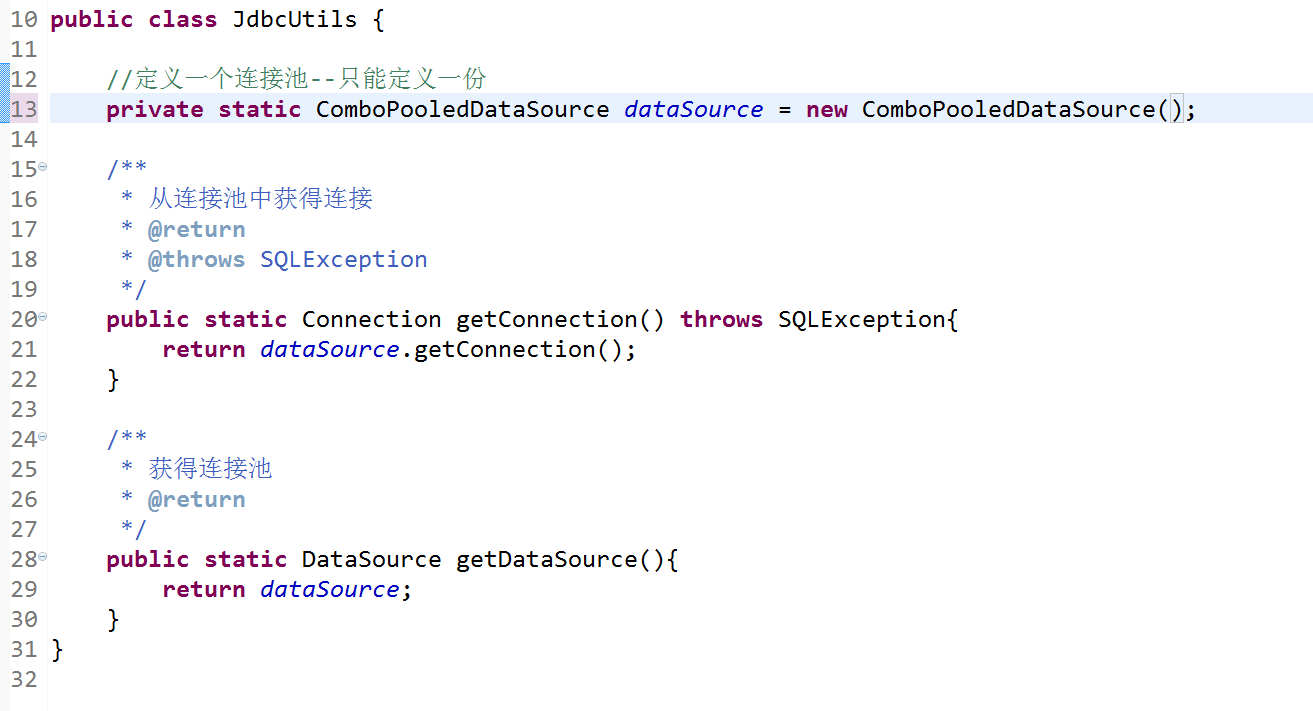Click the @return tag on line 17
This screenshot has width=1313, height=711.
tap(197, 229)
